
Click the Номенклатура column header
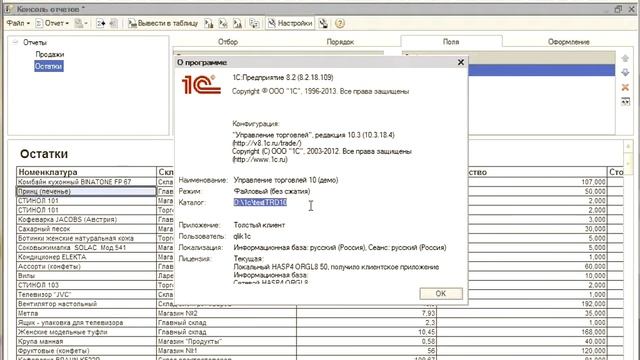(x=86, y=172)
